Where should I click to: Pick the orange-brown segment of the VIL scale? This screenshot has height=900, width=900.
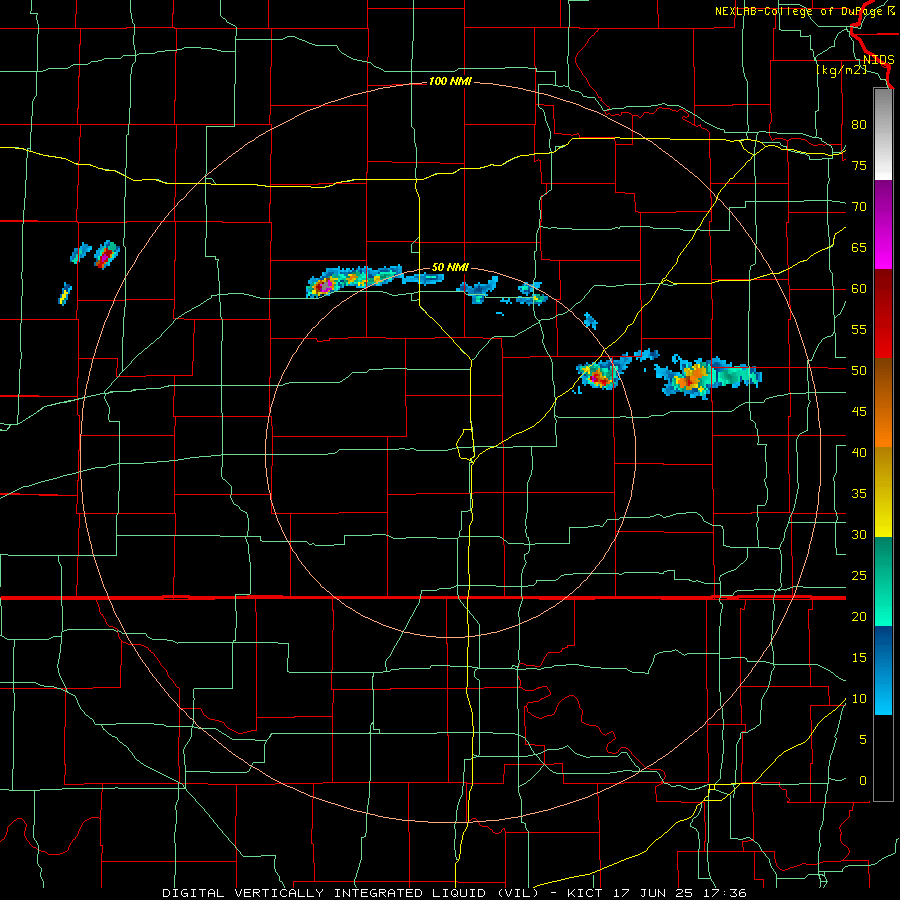point(883,402)
